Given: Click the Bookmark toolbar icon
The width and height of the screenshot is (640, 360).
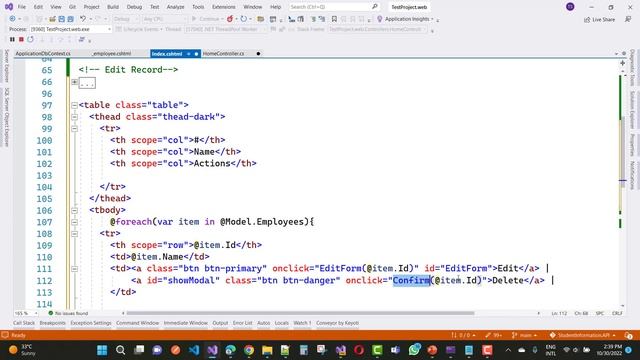Looking at the screenshot, I should [x=334, y=19].
